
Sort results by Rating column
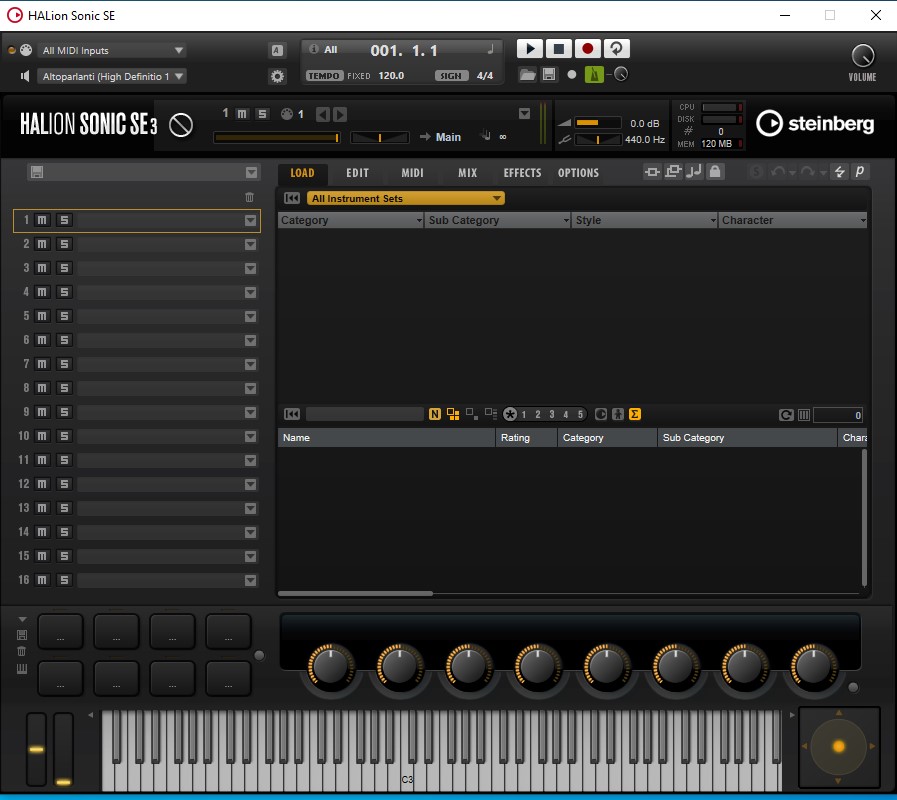click(526, 438)
